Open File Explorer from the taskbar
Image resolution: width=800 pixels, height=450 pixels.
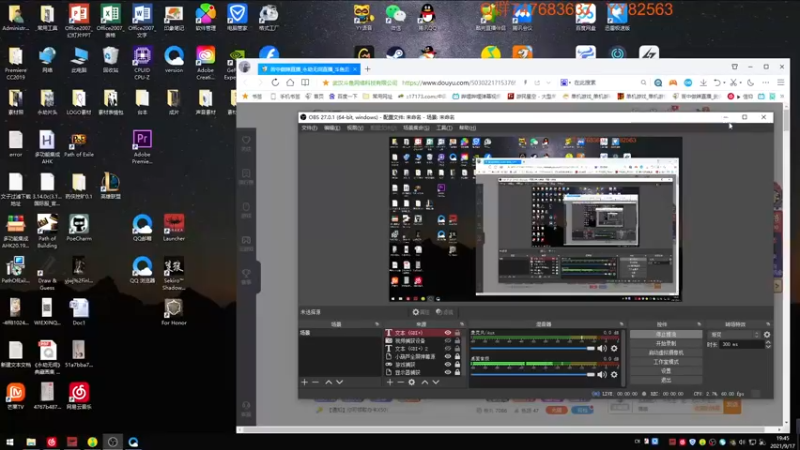click(x=31, y=442)
